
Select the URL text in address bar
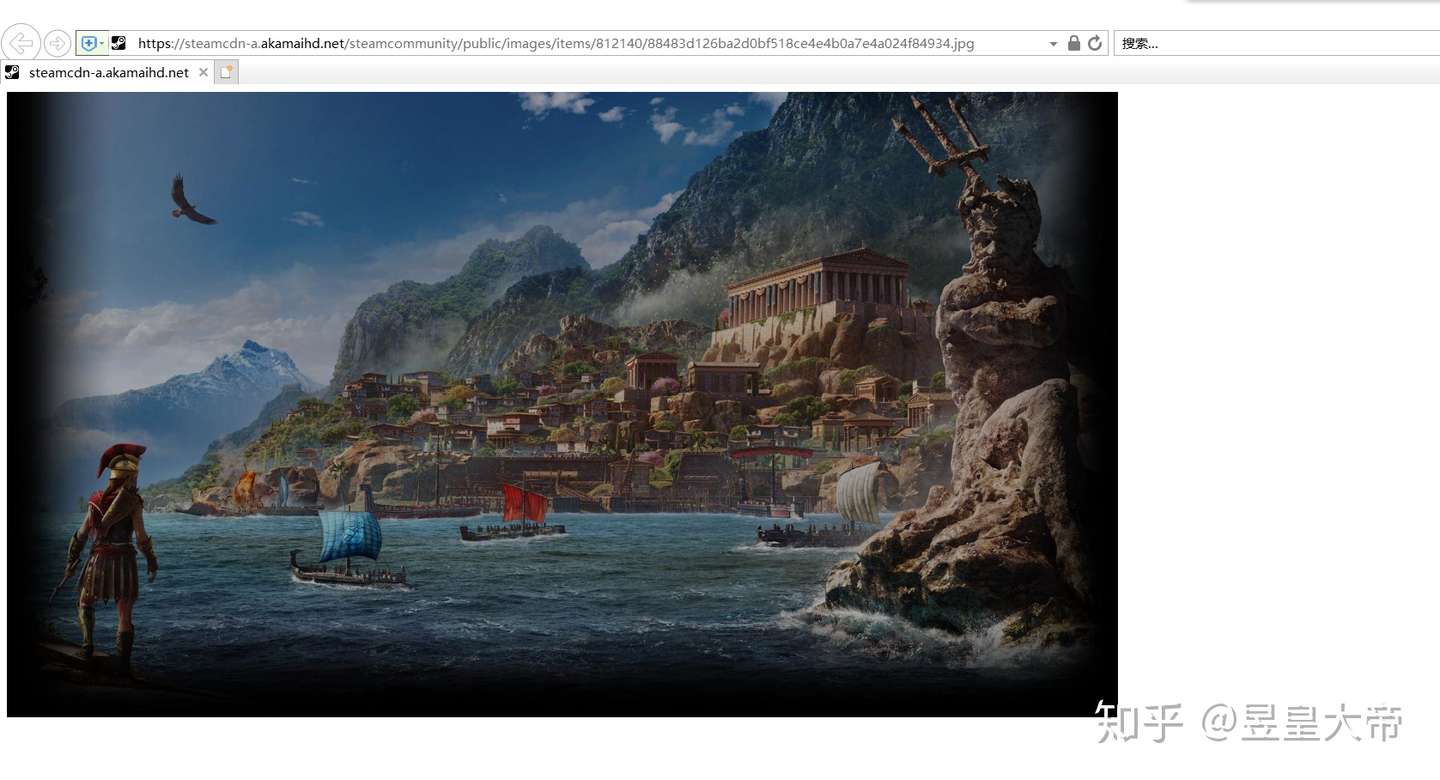click(556, 43)
